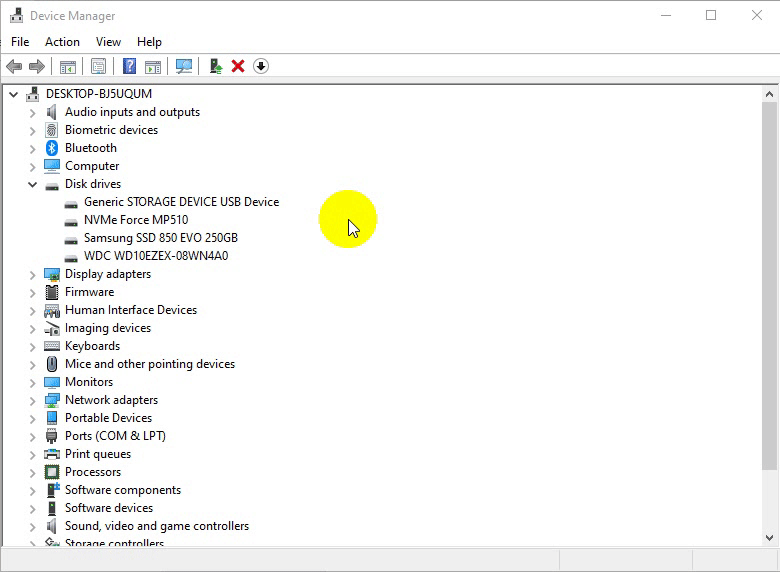The image size is (780, 572).
Task: Click the Mice and other pointing devices icon
Action: pyautogui.click(x=52, y=364)
